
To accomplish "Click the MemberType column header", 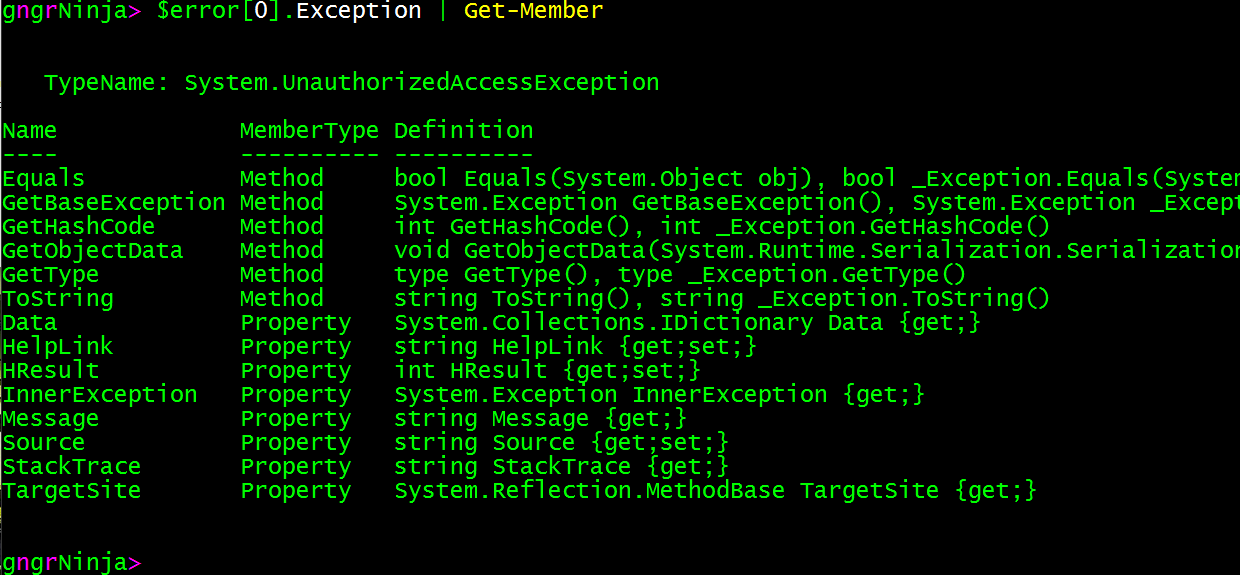I will [309, 131].
